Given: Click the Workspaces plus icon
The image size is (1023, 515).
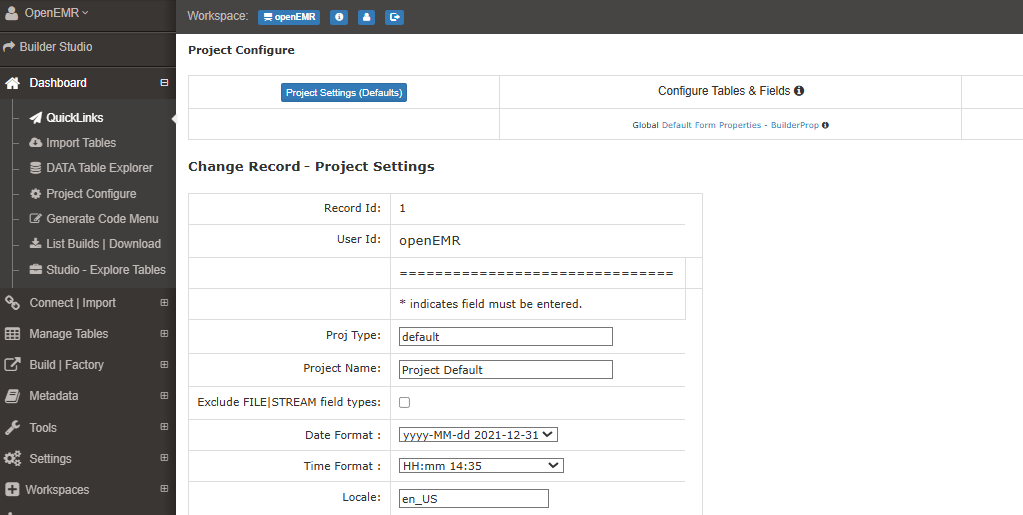Looking at the screenshot, I should click(x=12, y=490).
